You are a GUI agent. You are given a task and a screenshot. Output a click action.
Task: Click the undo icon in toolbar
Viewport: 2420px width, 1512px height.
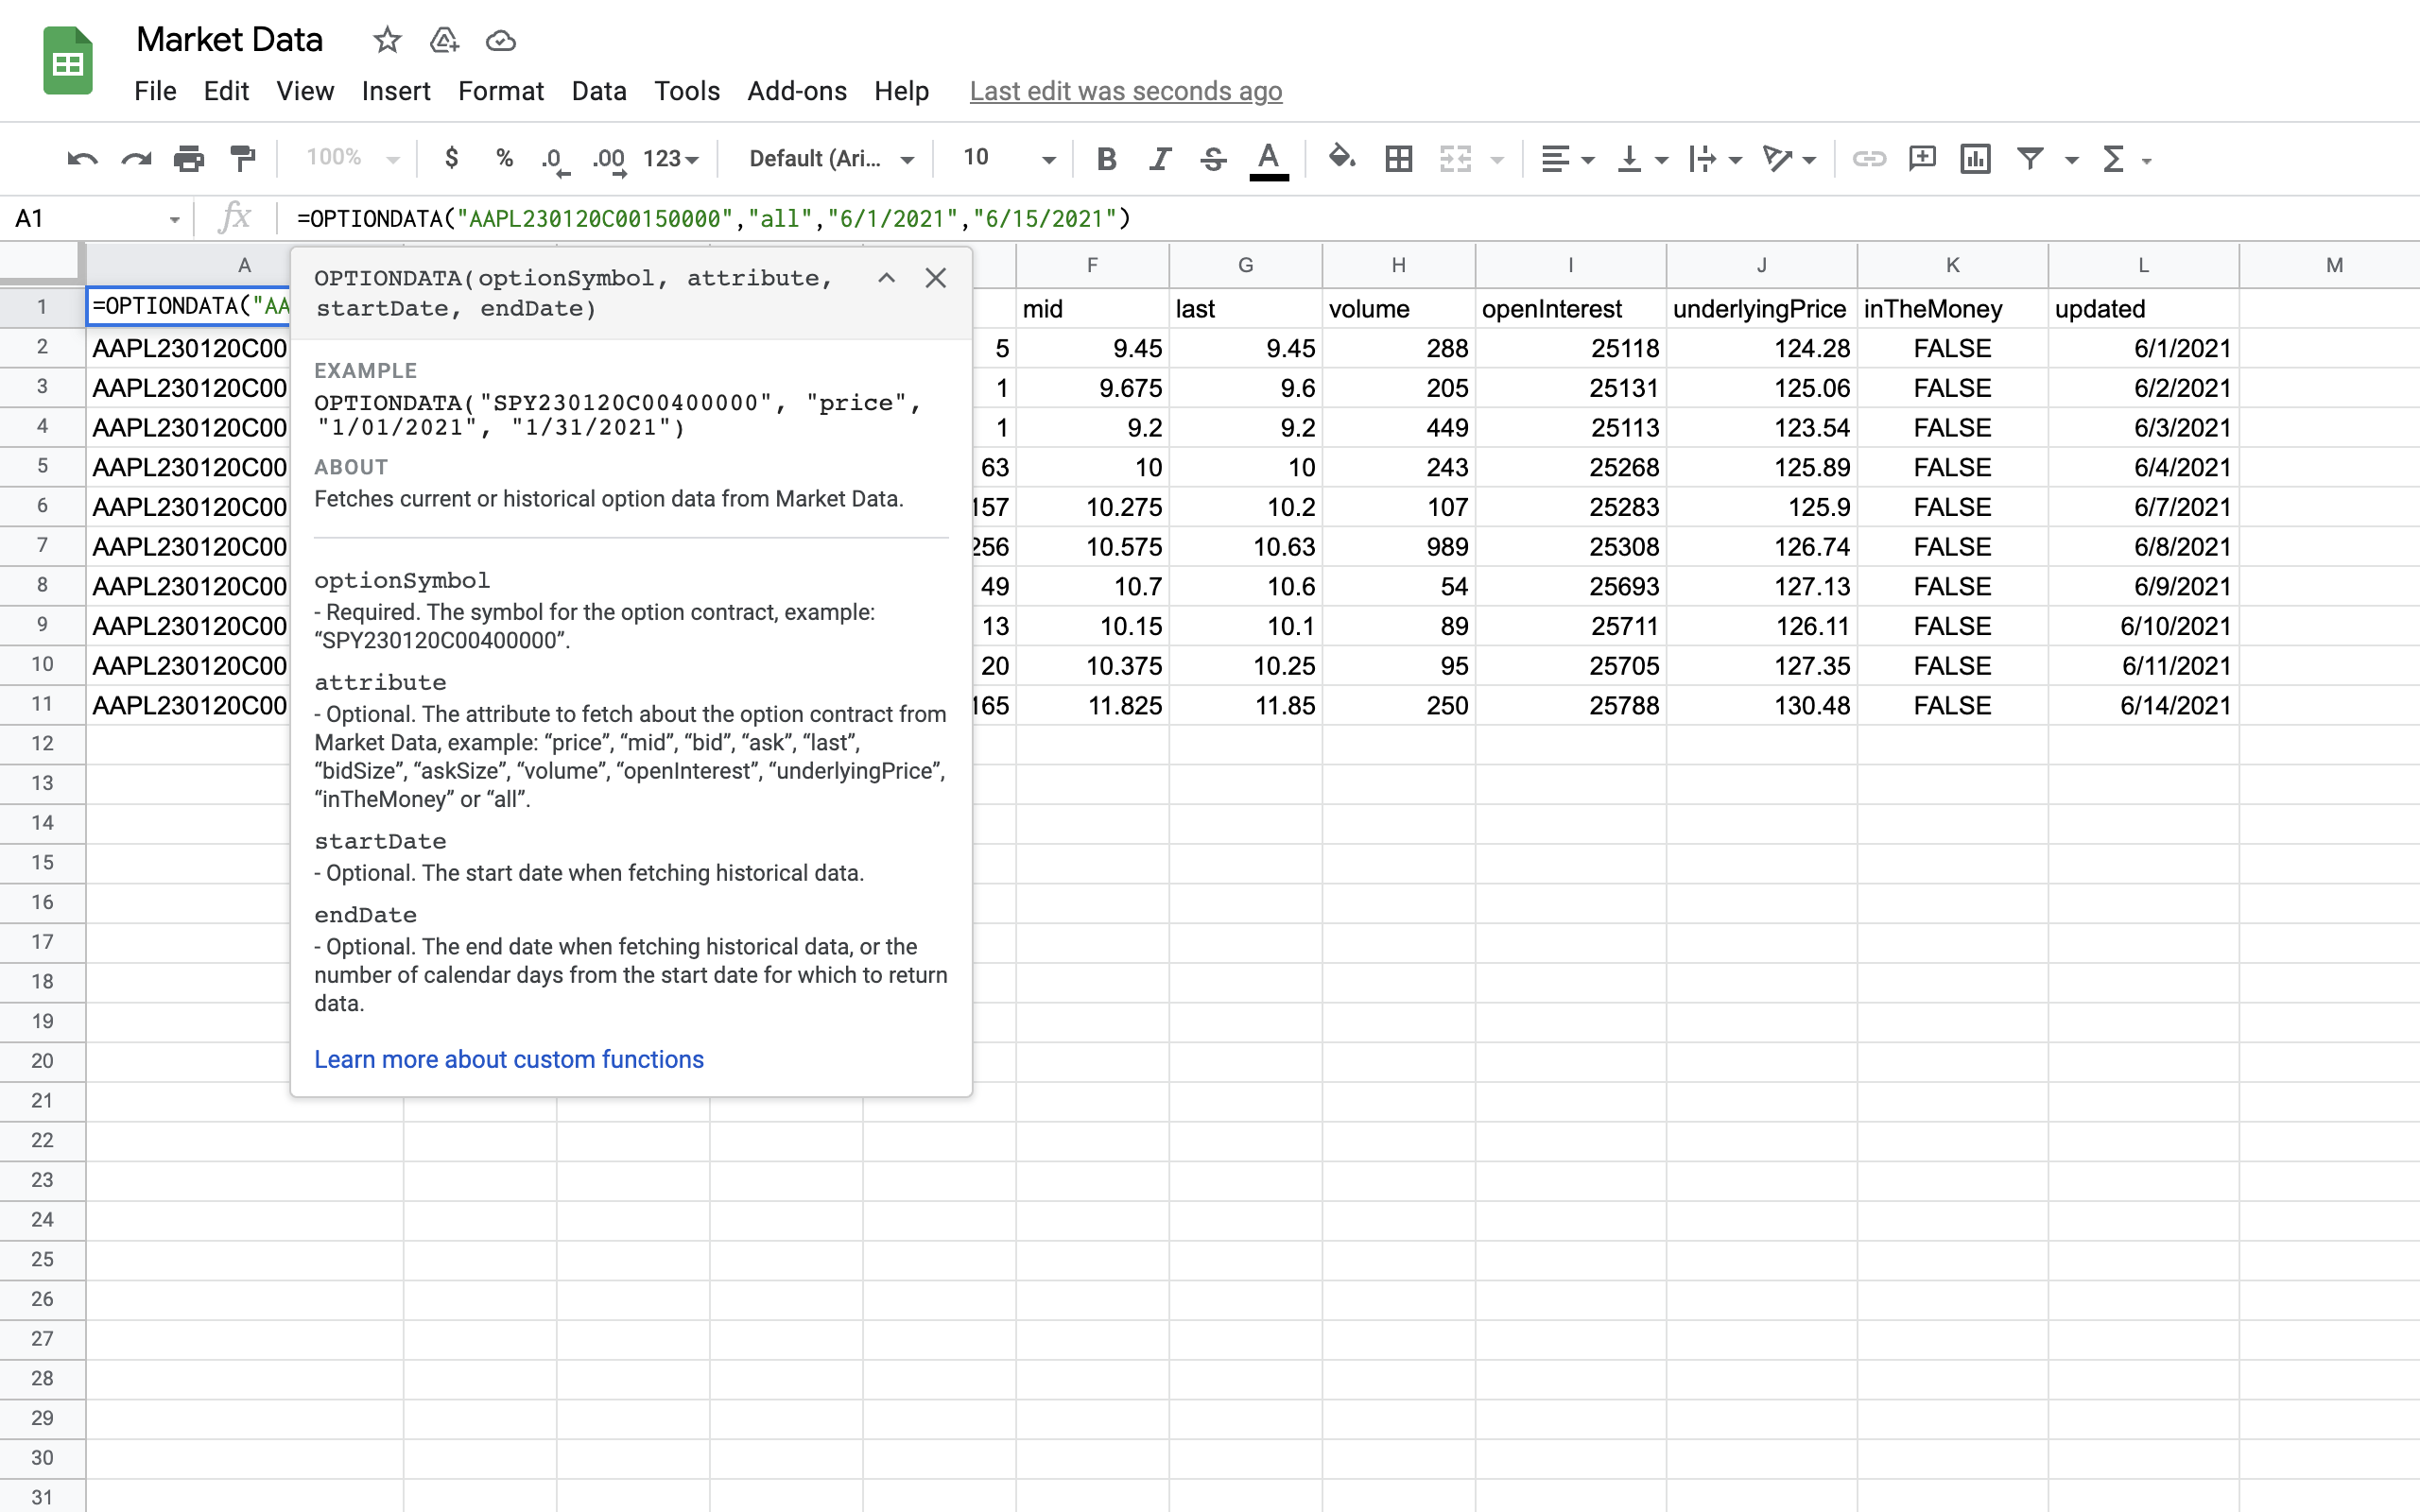tap(82, 159)
